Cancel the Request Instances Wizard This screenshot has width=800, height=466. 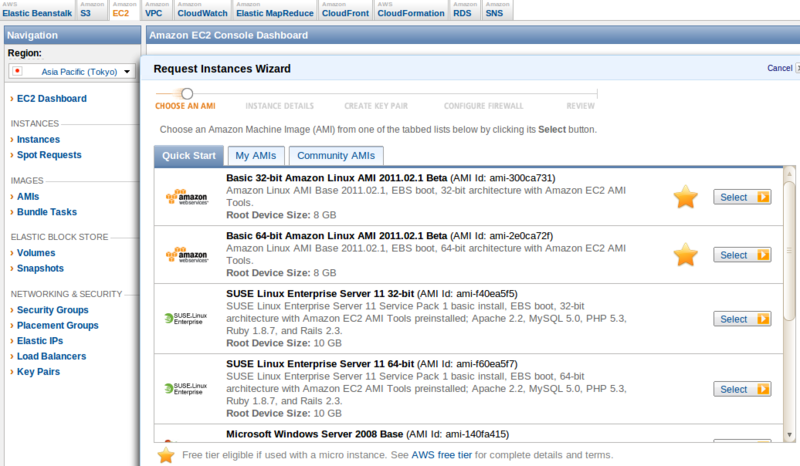click(780, 68)
